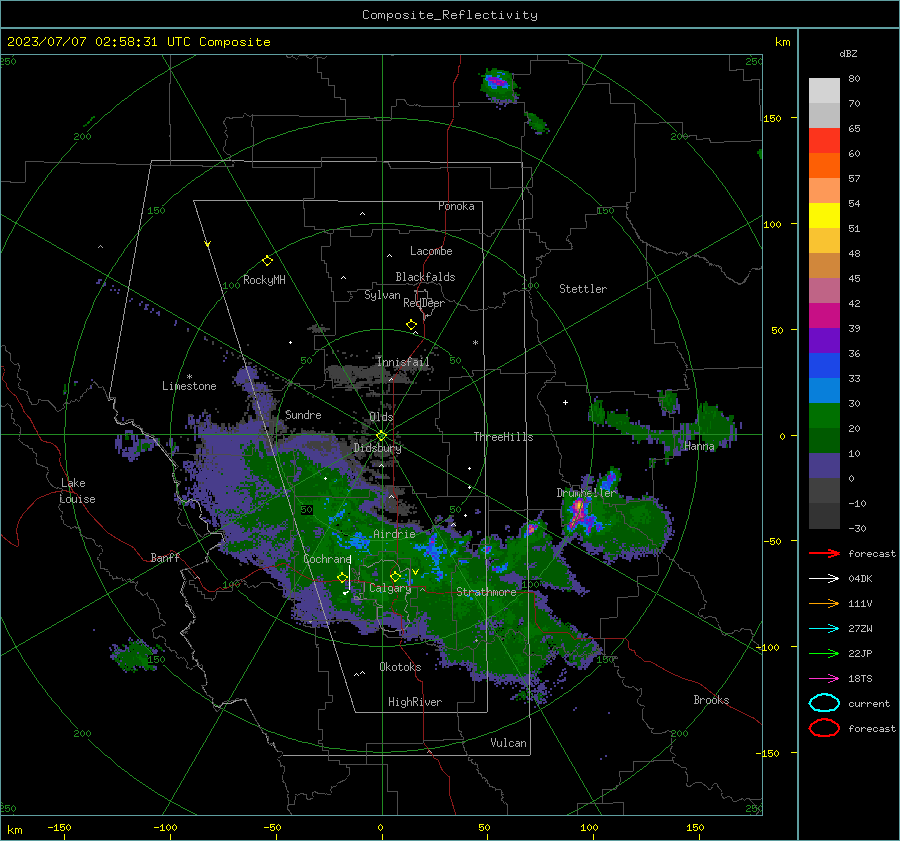This screenshot has height=841, width=900.
Task: Click the yellow diamond marker near RockyMH
Action: [267, 261]
